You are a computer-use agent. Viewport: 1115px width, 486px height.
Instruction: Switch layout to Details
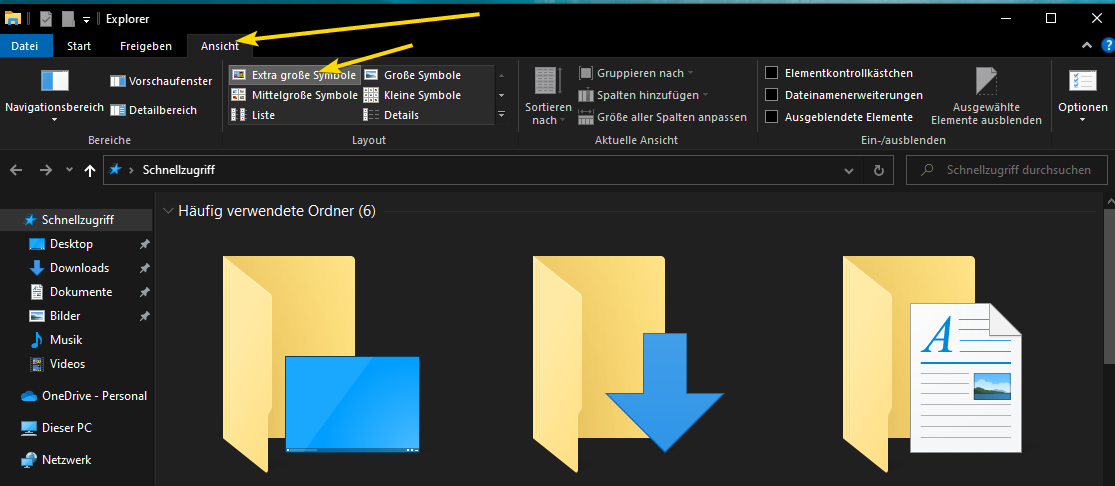(392, 115)
